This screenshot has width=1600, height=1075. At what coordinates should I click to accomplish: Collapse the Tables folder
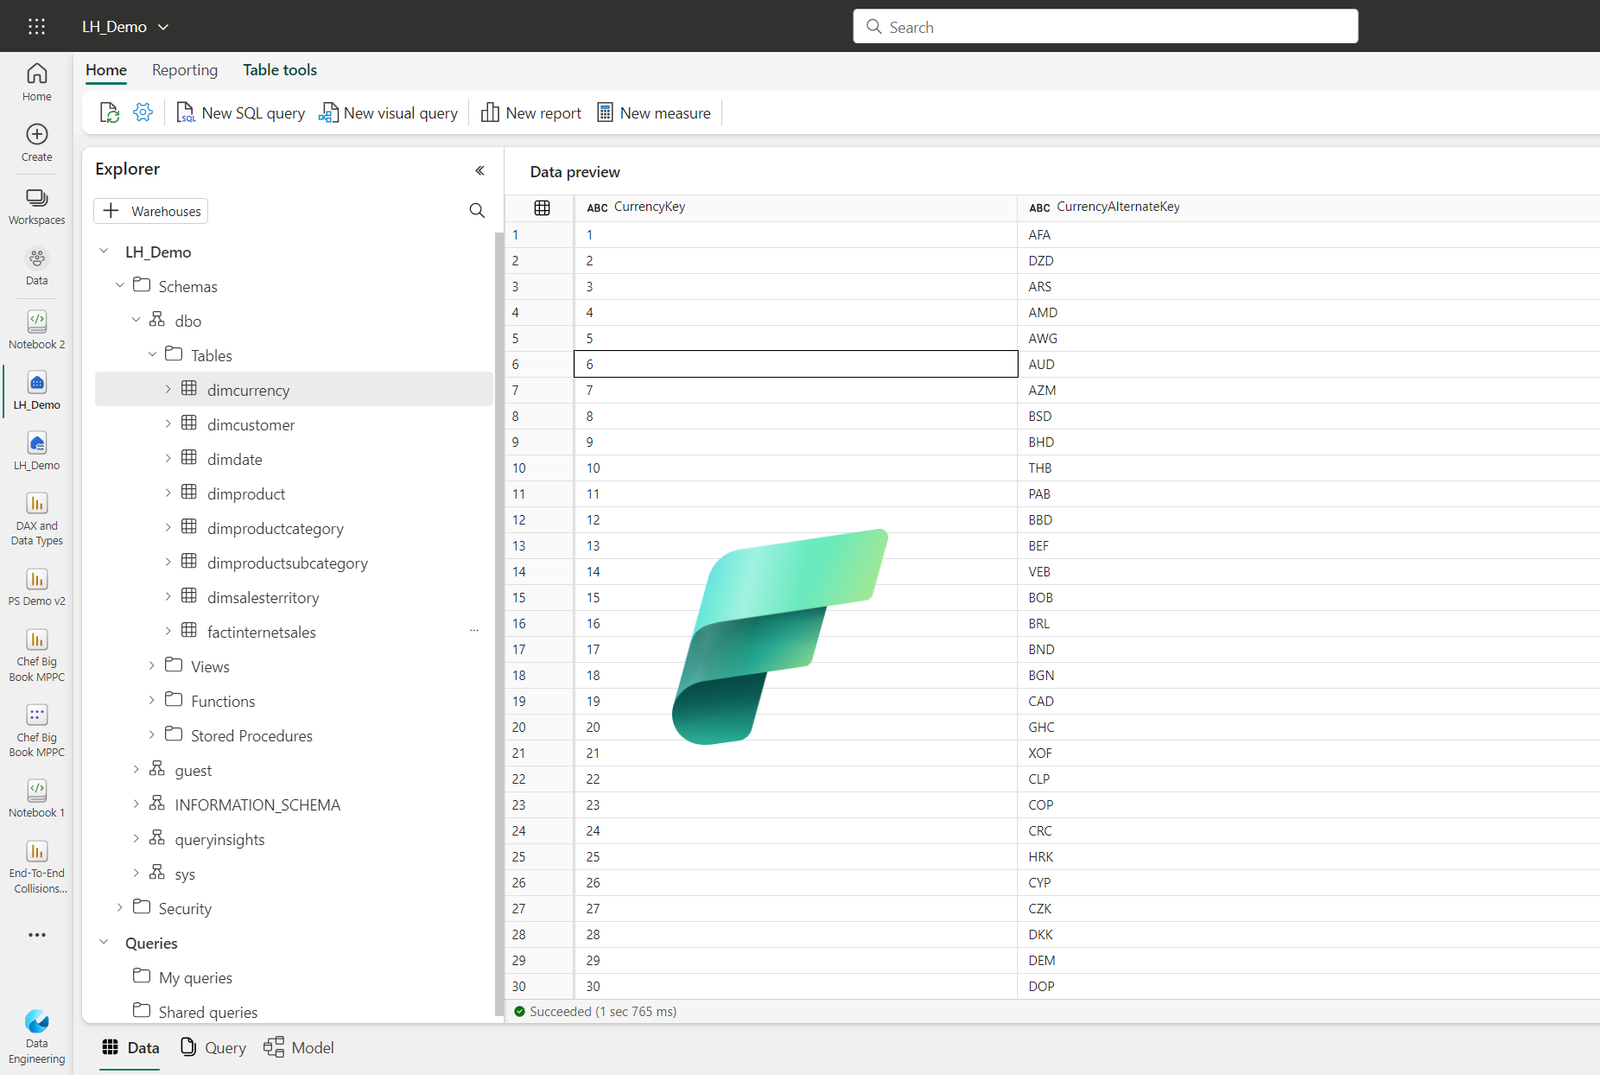point(152,354)
